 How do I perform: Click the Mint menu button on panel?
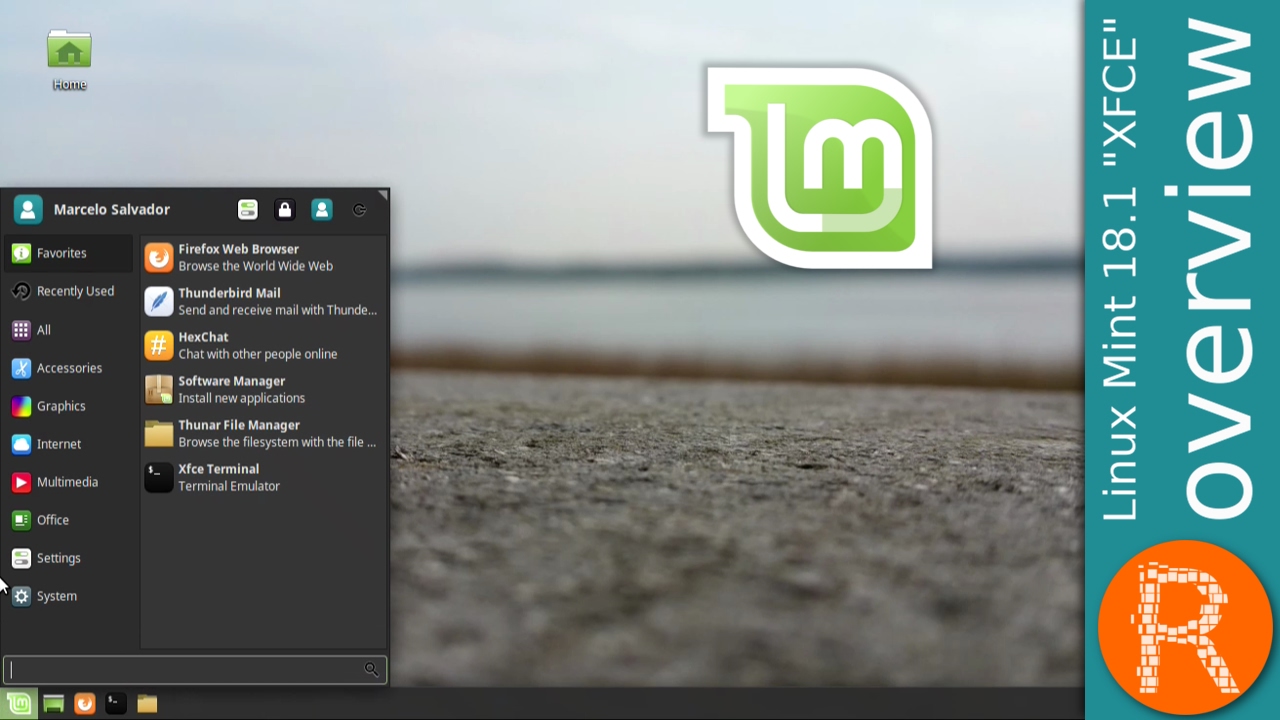pos(19,704)
